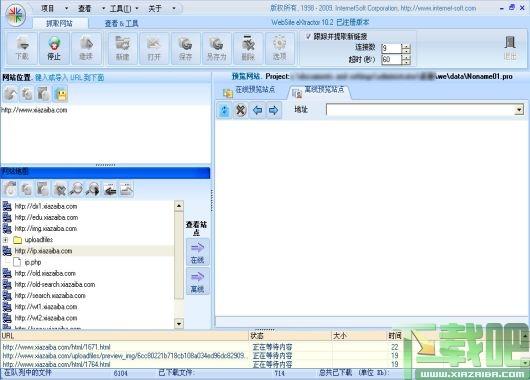The width and height of the screenshot is (530, 380).
Task: Click http://www.xiazaiba.com in URL list
Action: pyautogui.click(x=34, y=110)
